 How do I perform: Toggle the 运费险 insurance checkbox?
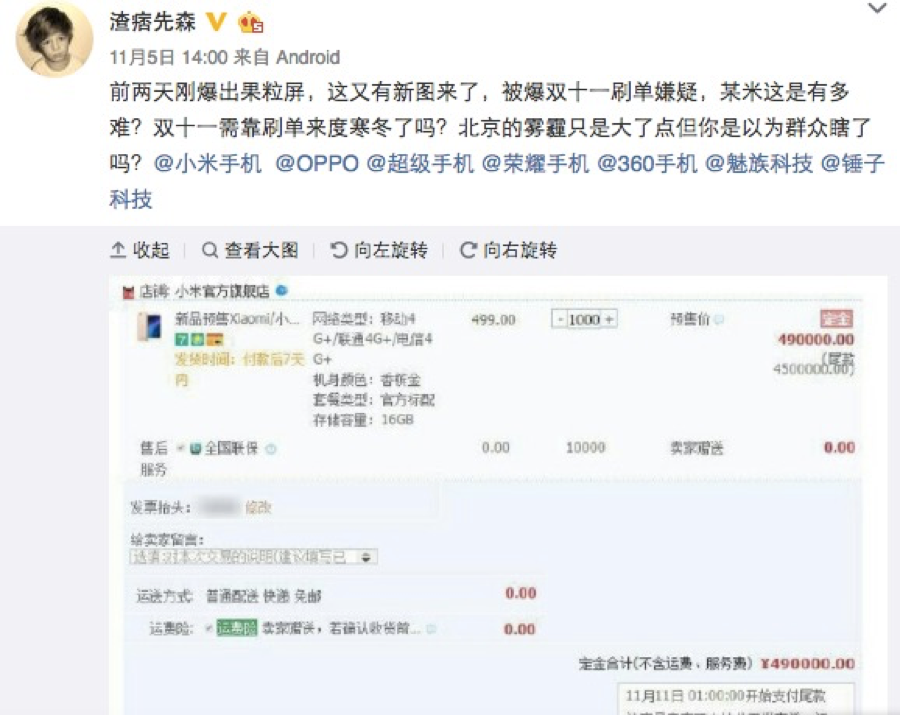[x=209, y=628]
